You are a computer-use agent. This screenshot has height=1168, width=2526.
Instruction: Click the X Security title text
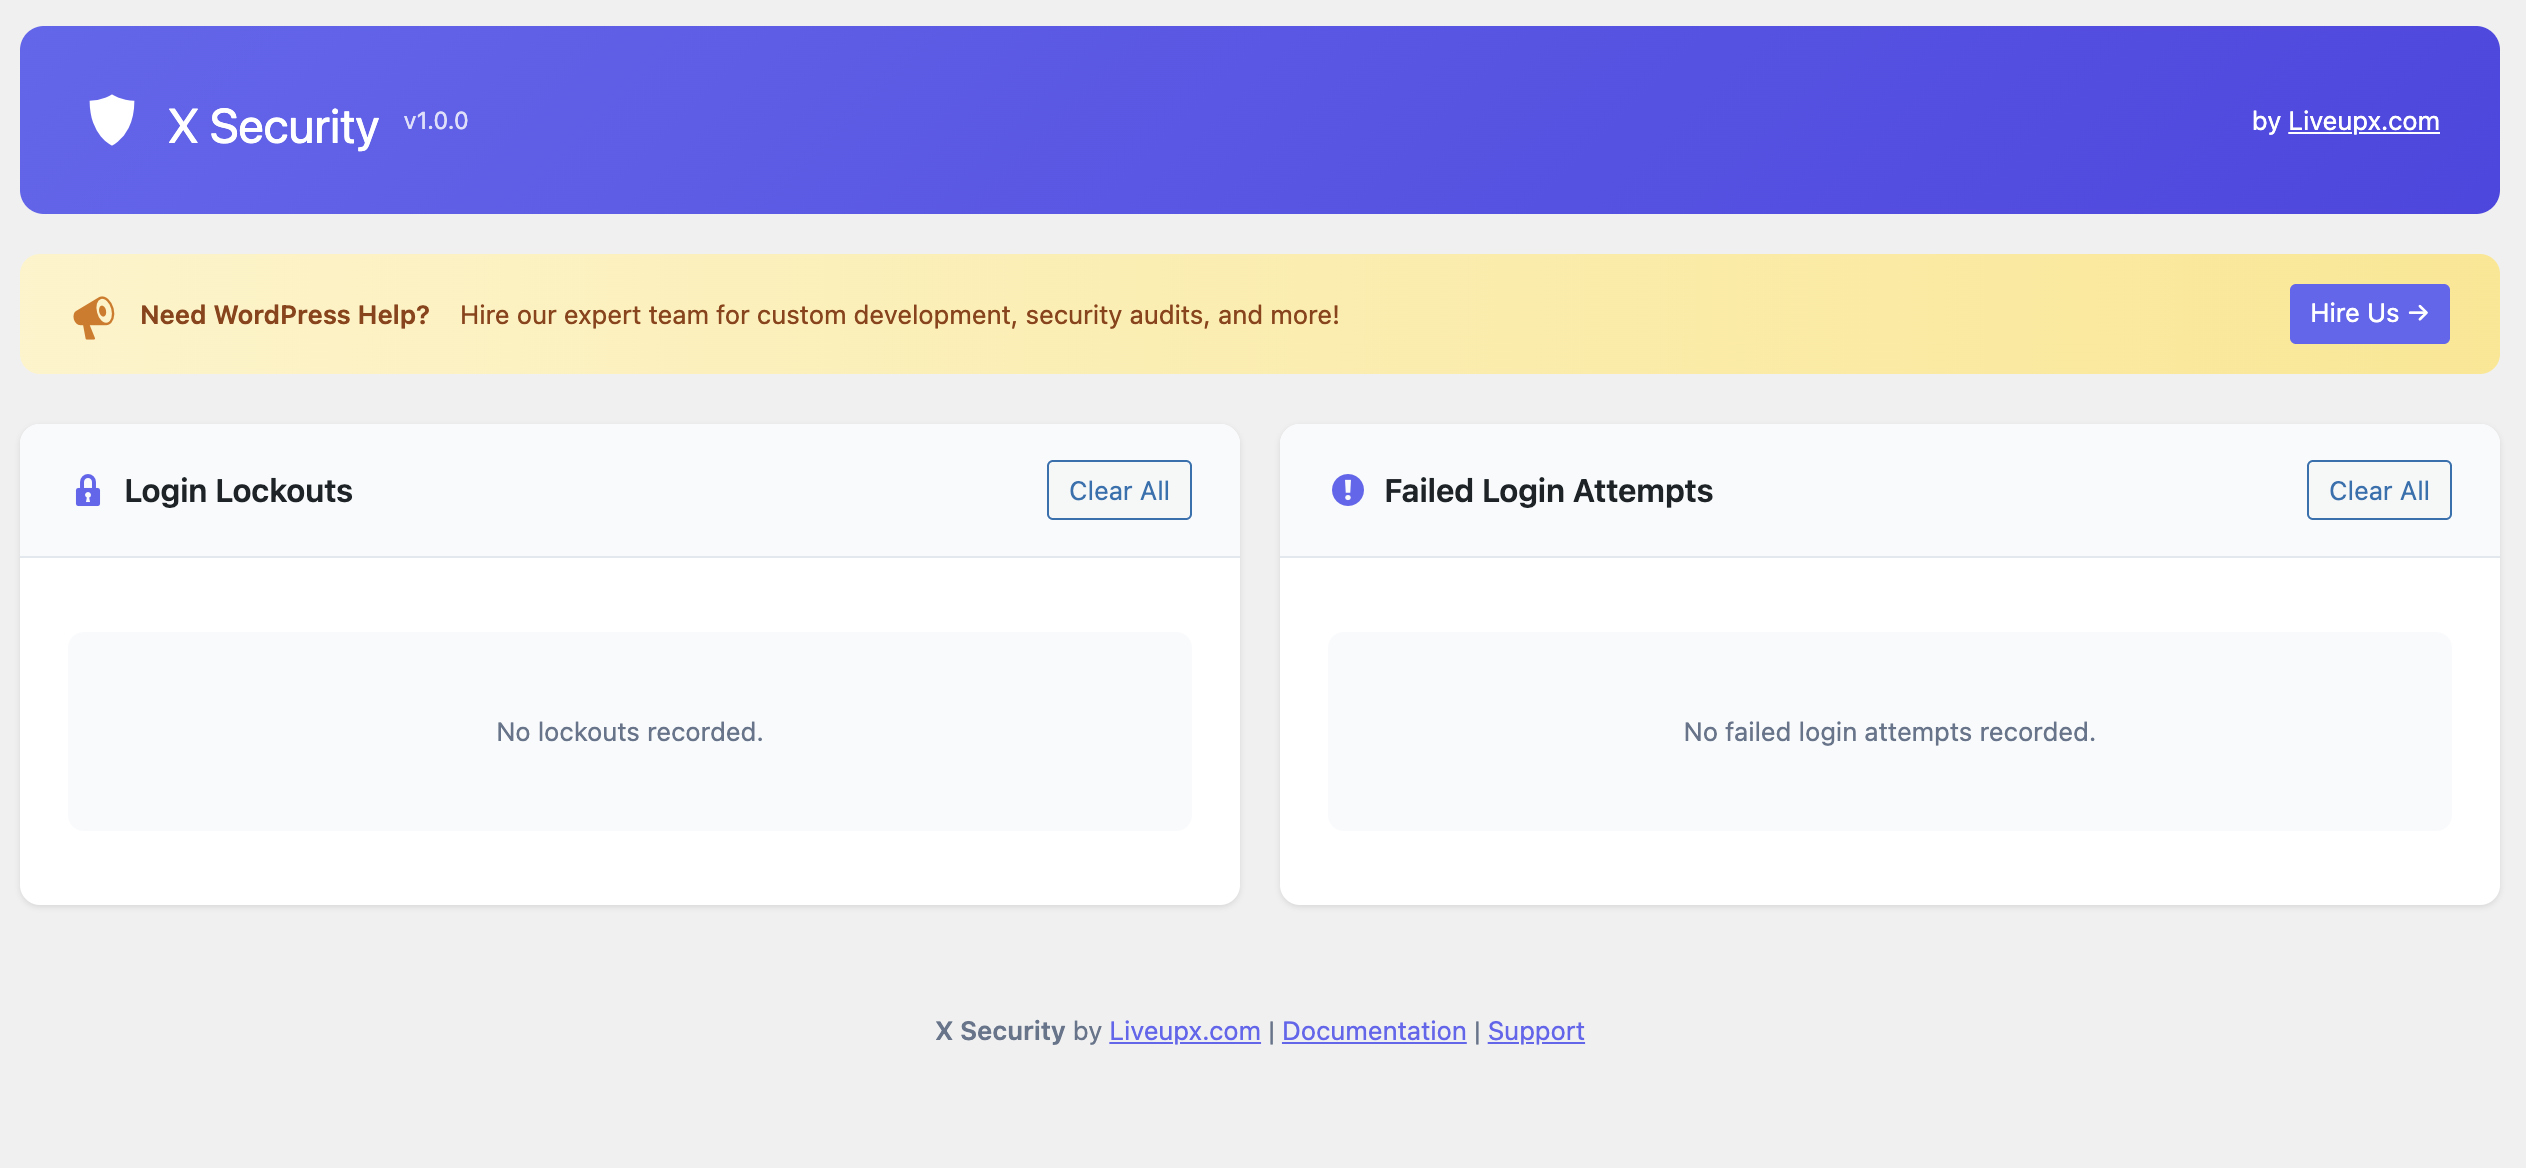273,126
